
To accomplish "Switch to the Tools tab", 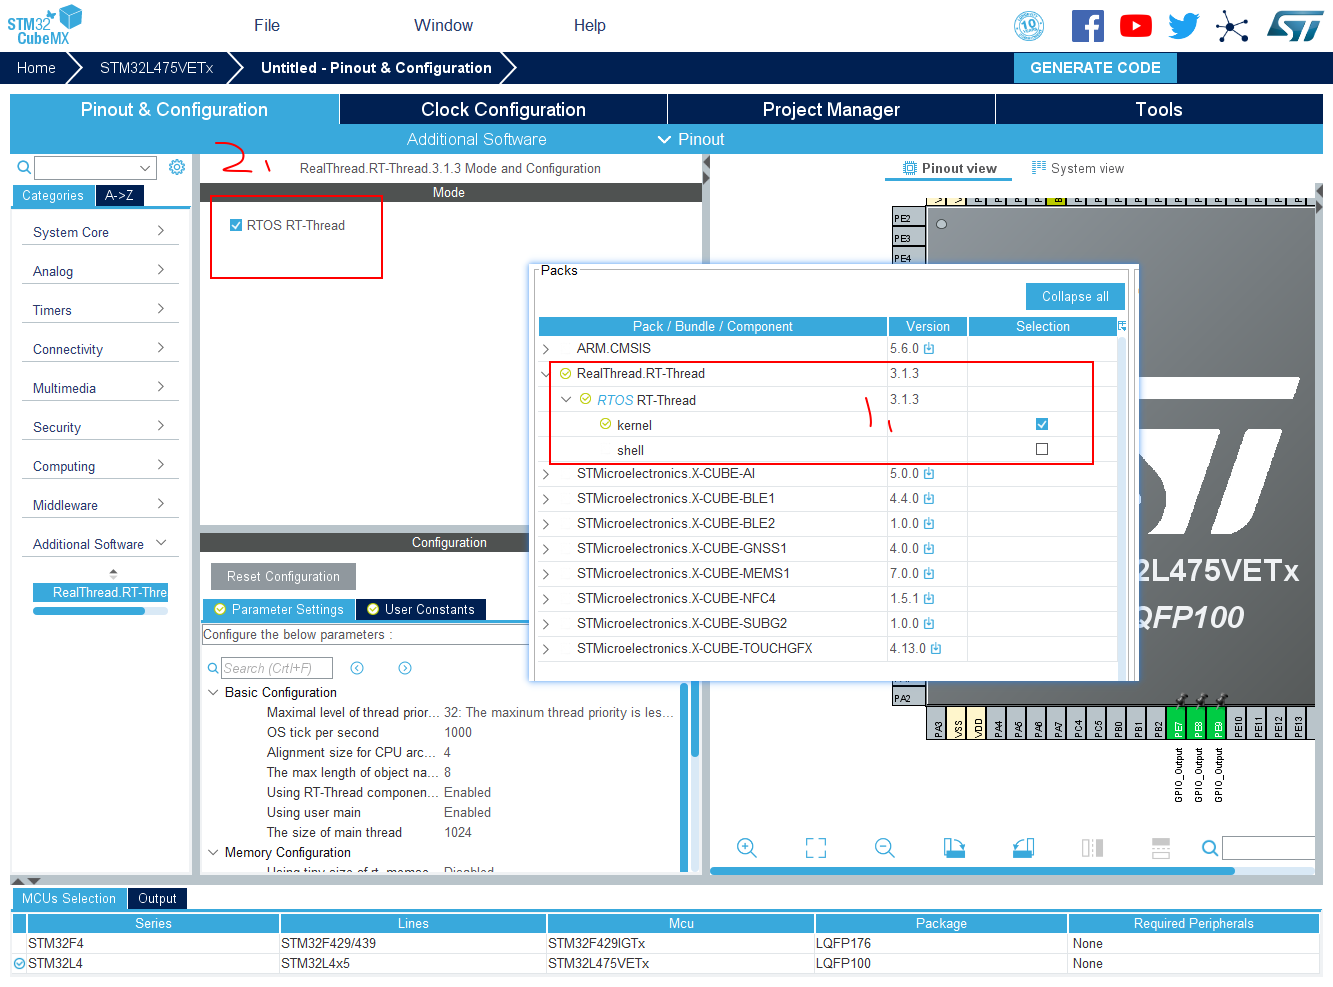I will pyautogui.click(x=1159, y=109).
